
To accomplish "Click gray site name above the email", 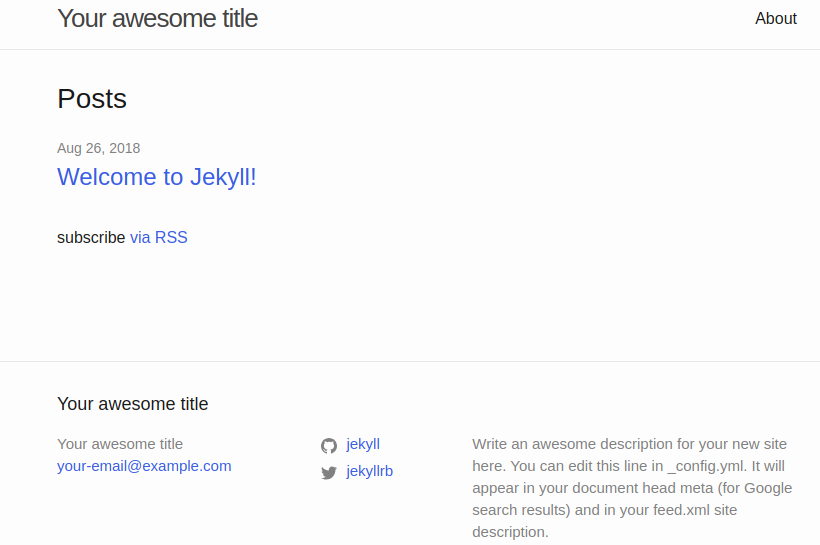I will pos(120,444).
